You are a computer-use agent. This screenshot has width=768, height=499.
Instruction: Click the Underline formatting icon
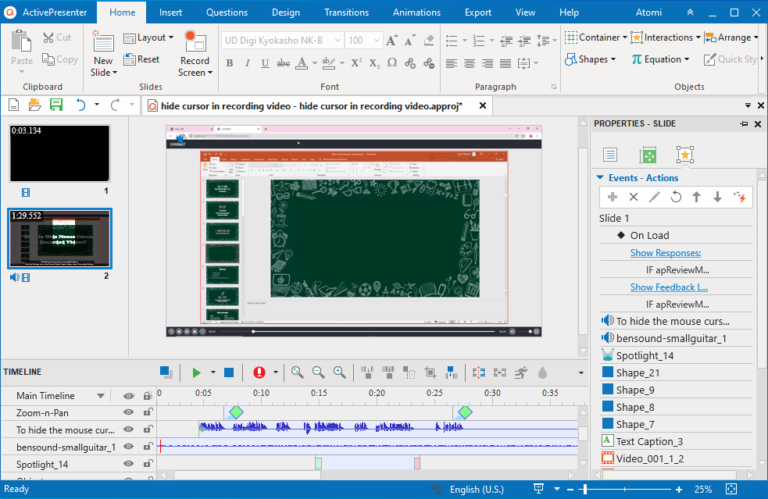pos(265,63)
